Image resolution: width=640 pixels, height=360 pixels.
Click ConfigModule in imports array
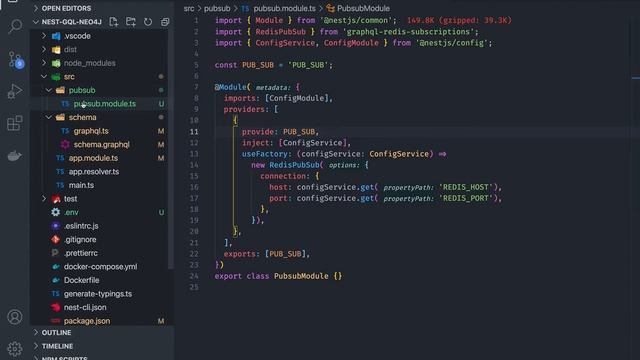[x=297, y=98]
